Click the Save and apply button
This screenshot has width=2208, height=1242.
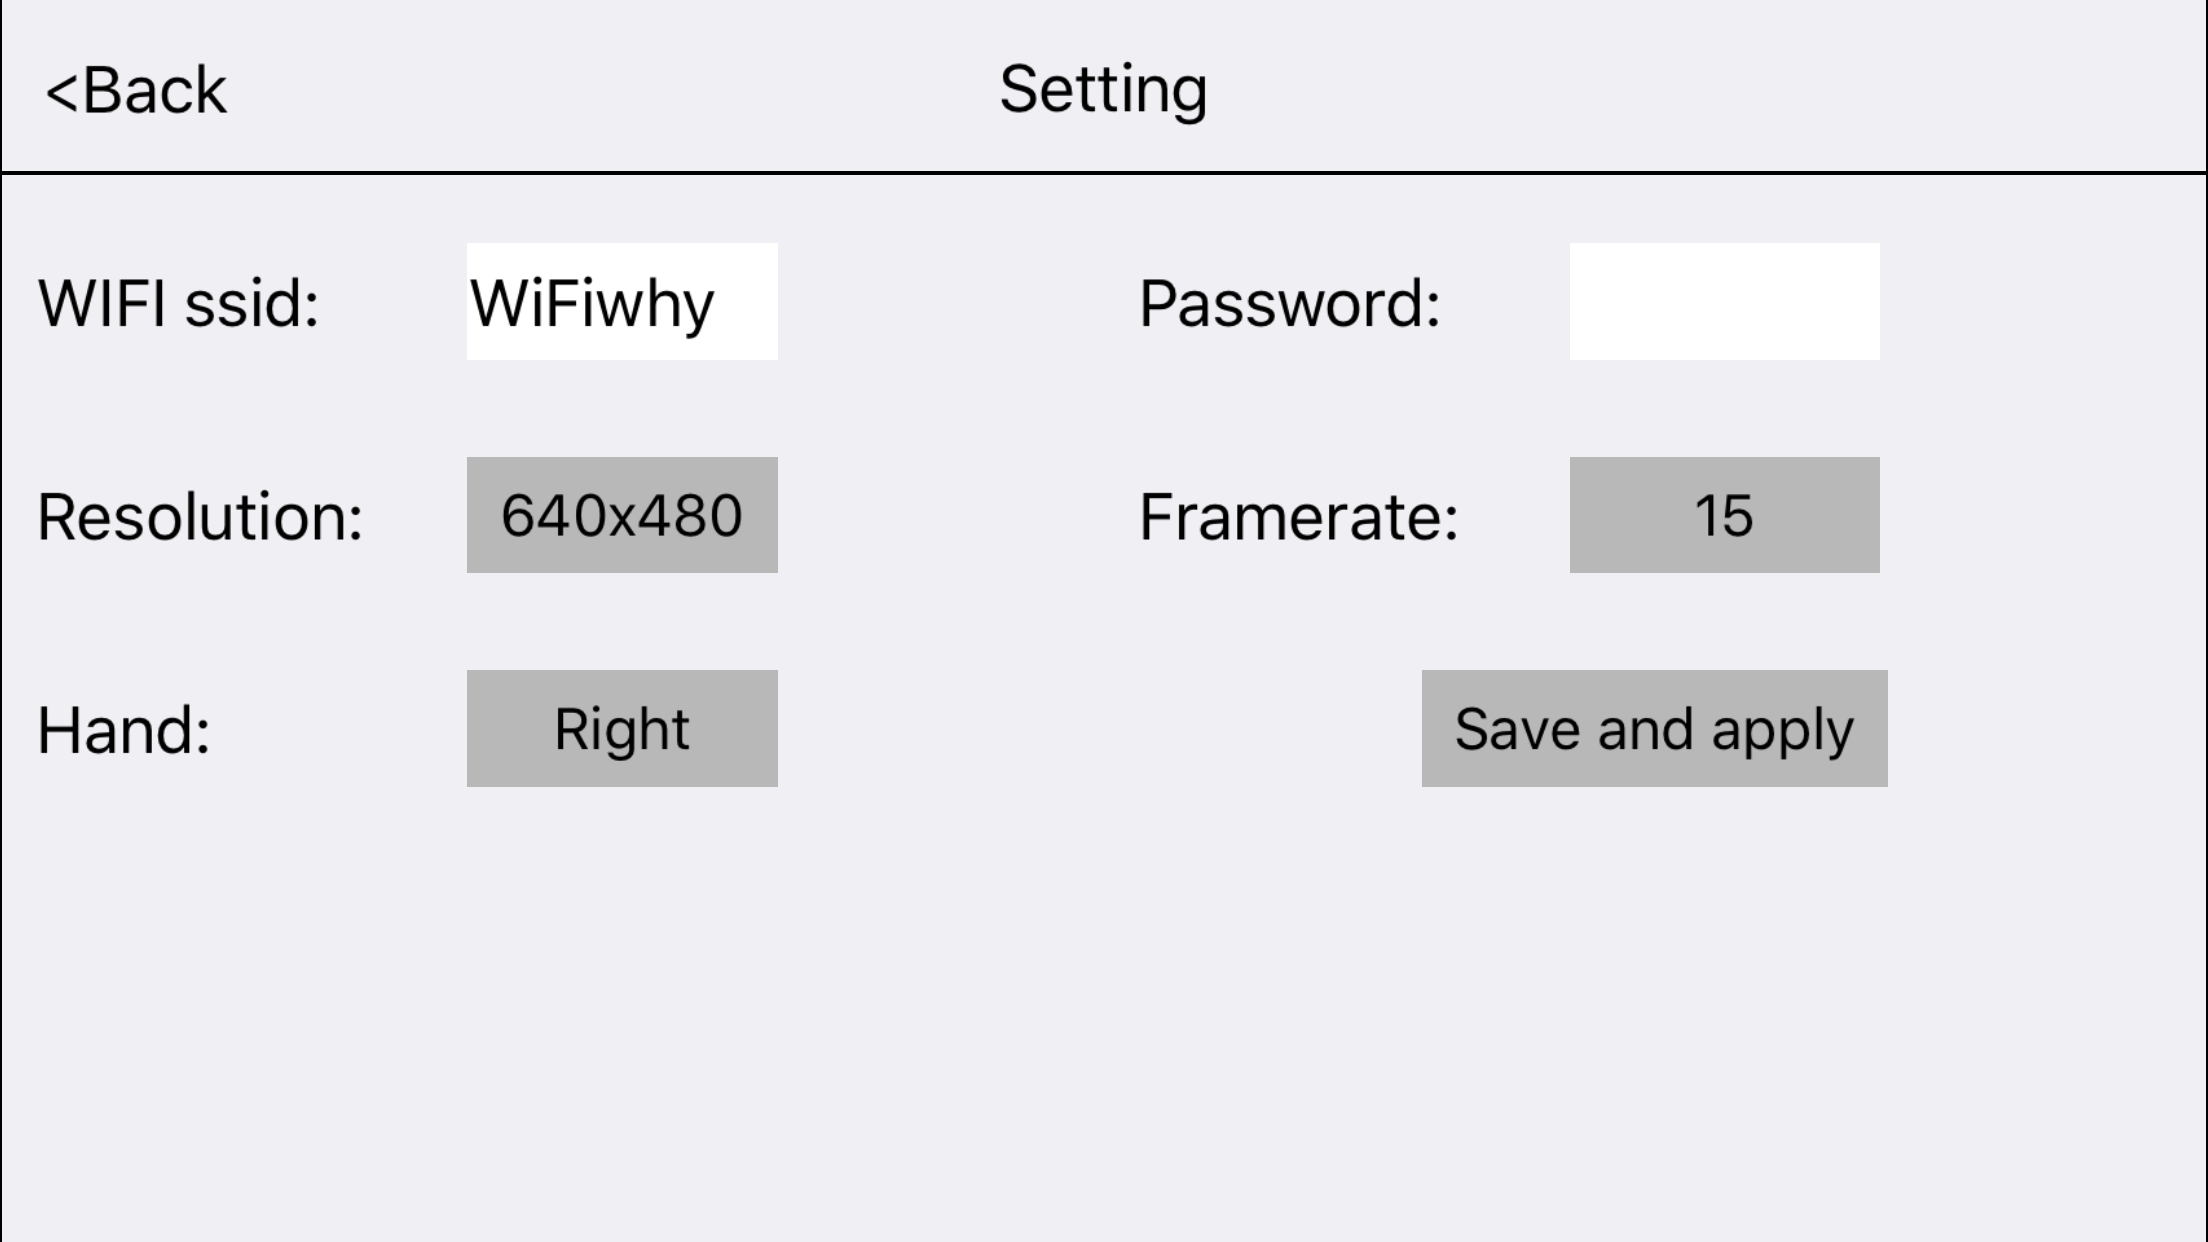coord(1654,728)
